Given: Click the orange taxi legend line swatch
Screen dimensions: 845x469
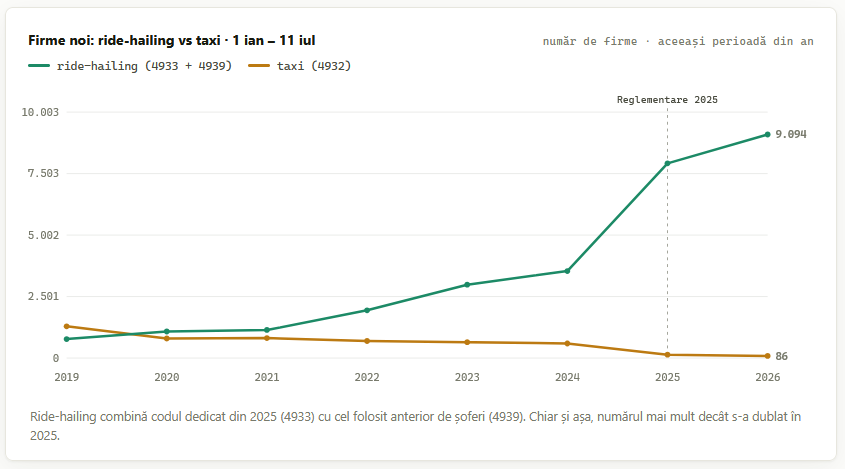Looking at the screenshot, I should point(259,66).
